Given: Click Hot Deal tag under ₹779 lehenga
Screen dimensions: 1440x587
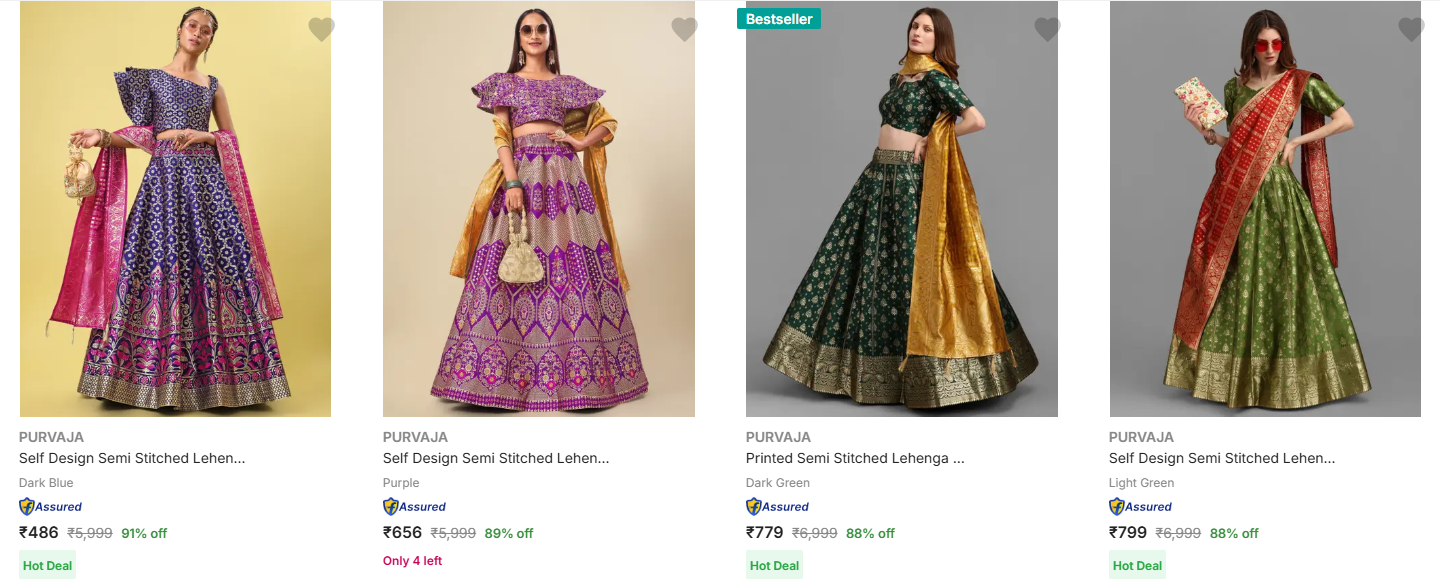Looking at the screenshot, I should 775,566.
